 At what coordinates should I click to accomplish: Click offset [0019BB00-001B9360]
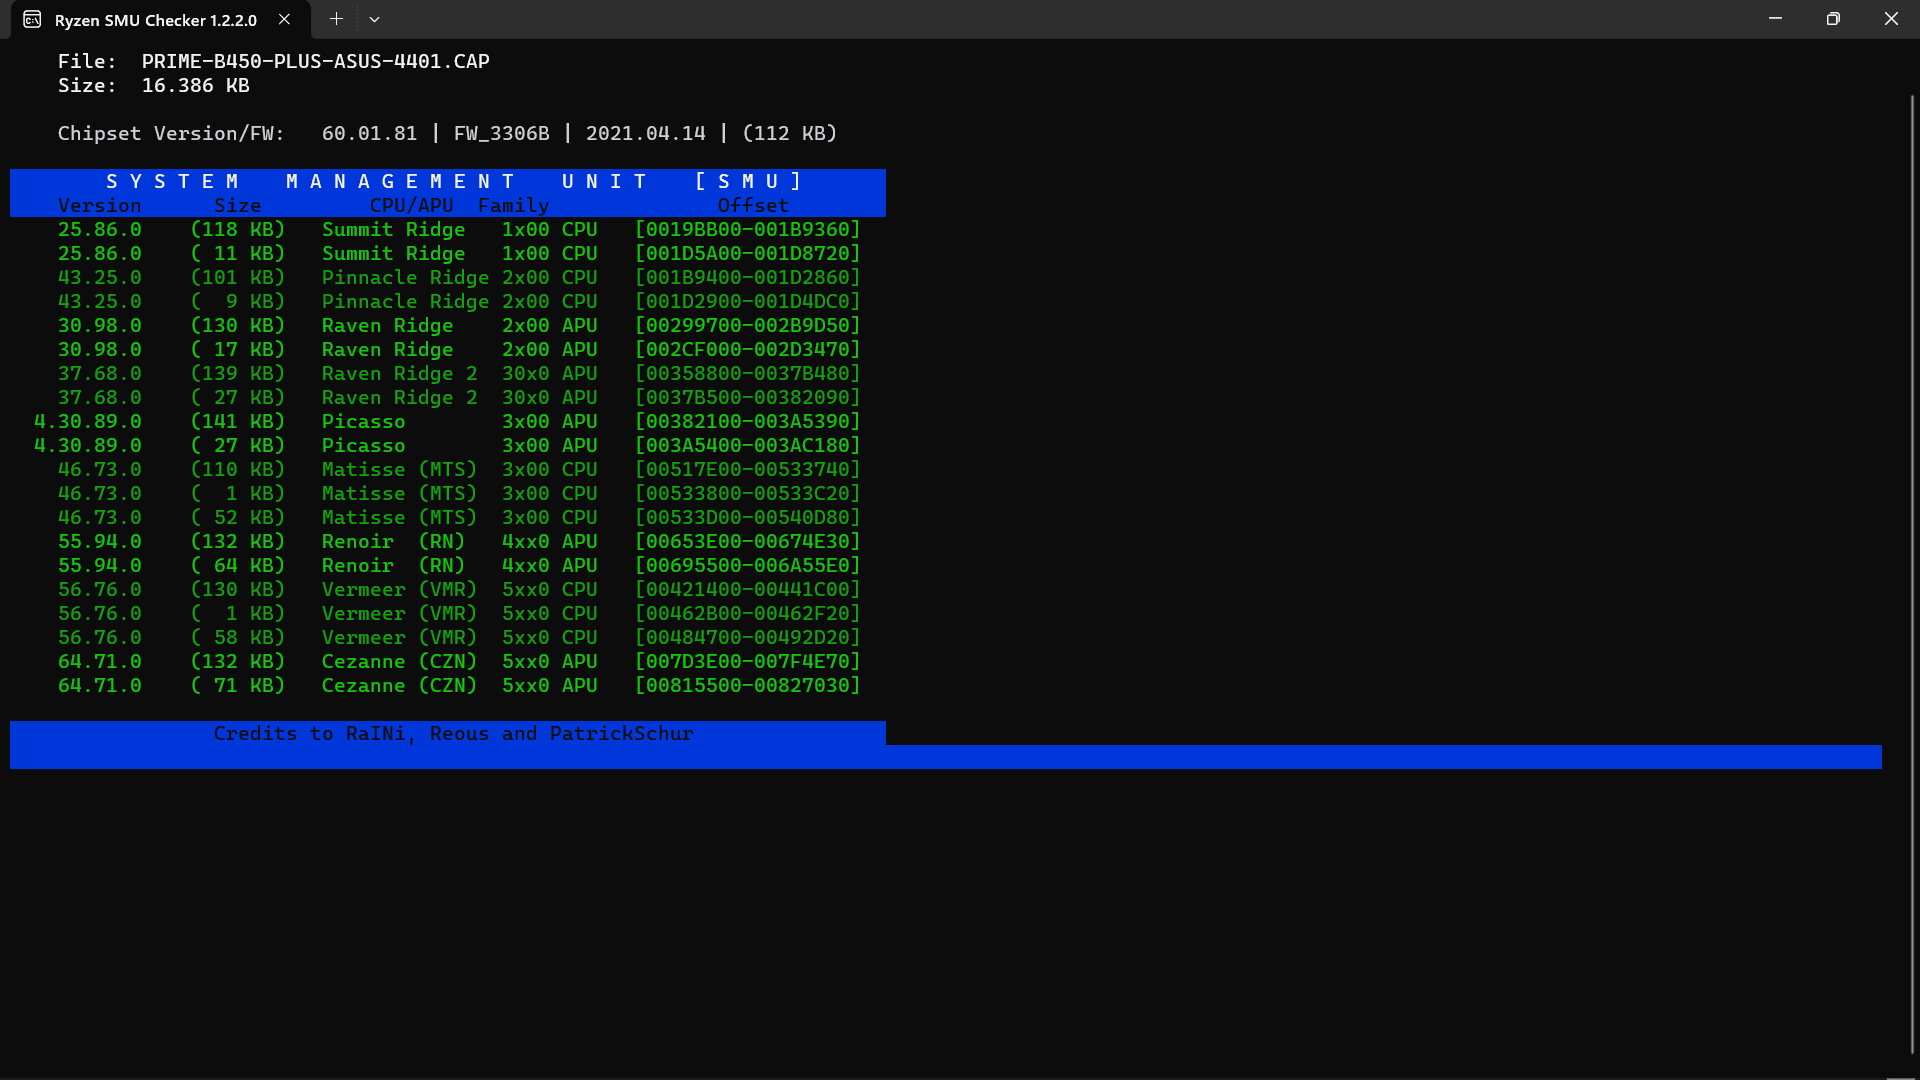(748, 229)
